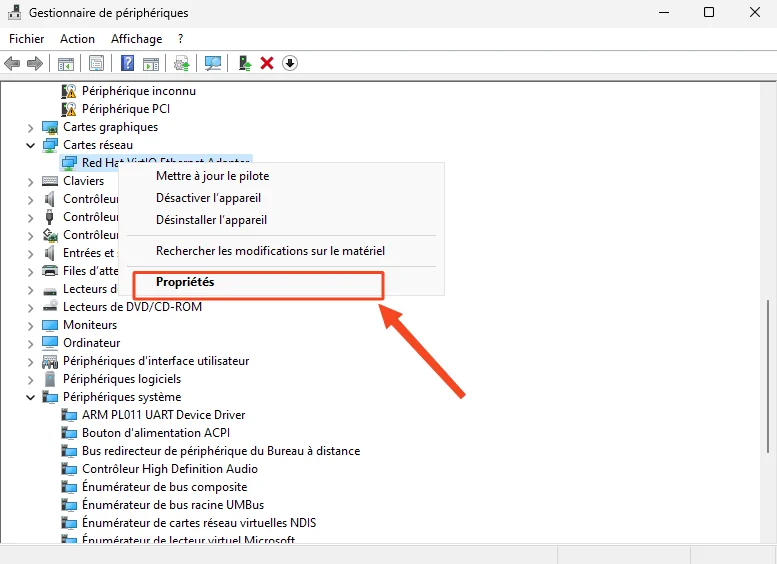
Task: Select Mettre à jour le pilote
Action: (212, 176)
